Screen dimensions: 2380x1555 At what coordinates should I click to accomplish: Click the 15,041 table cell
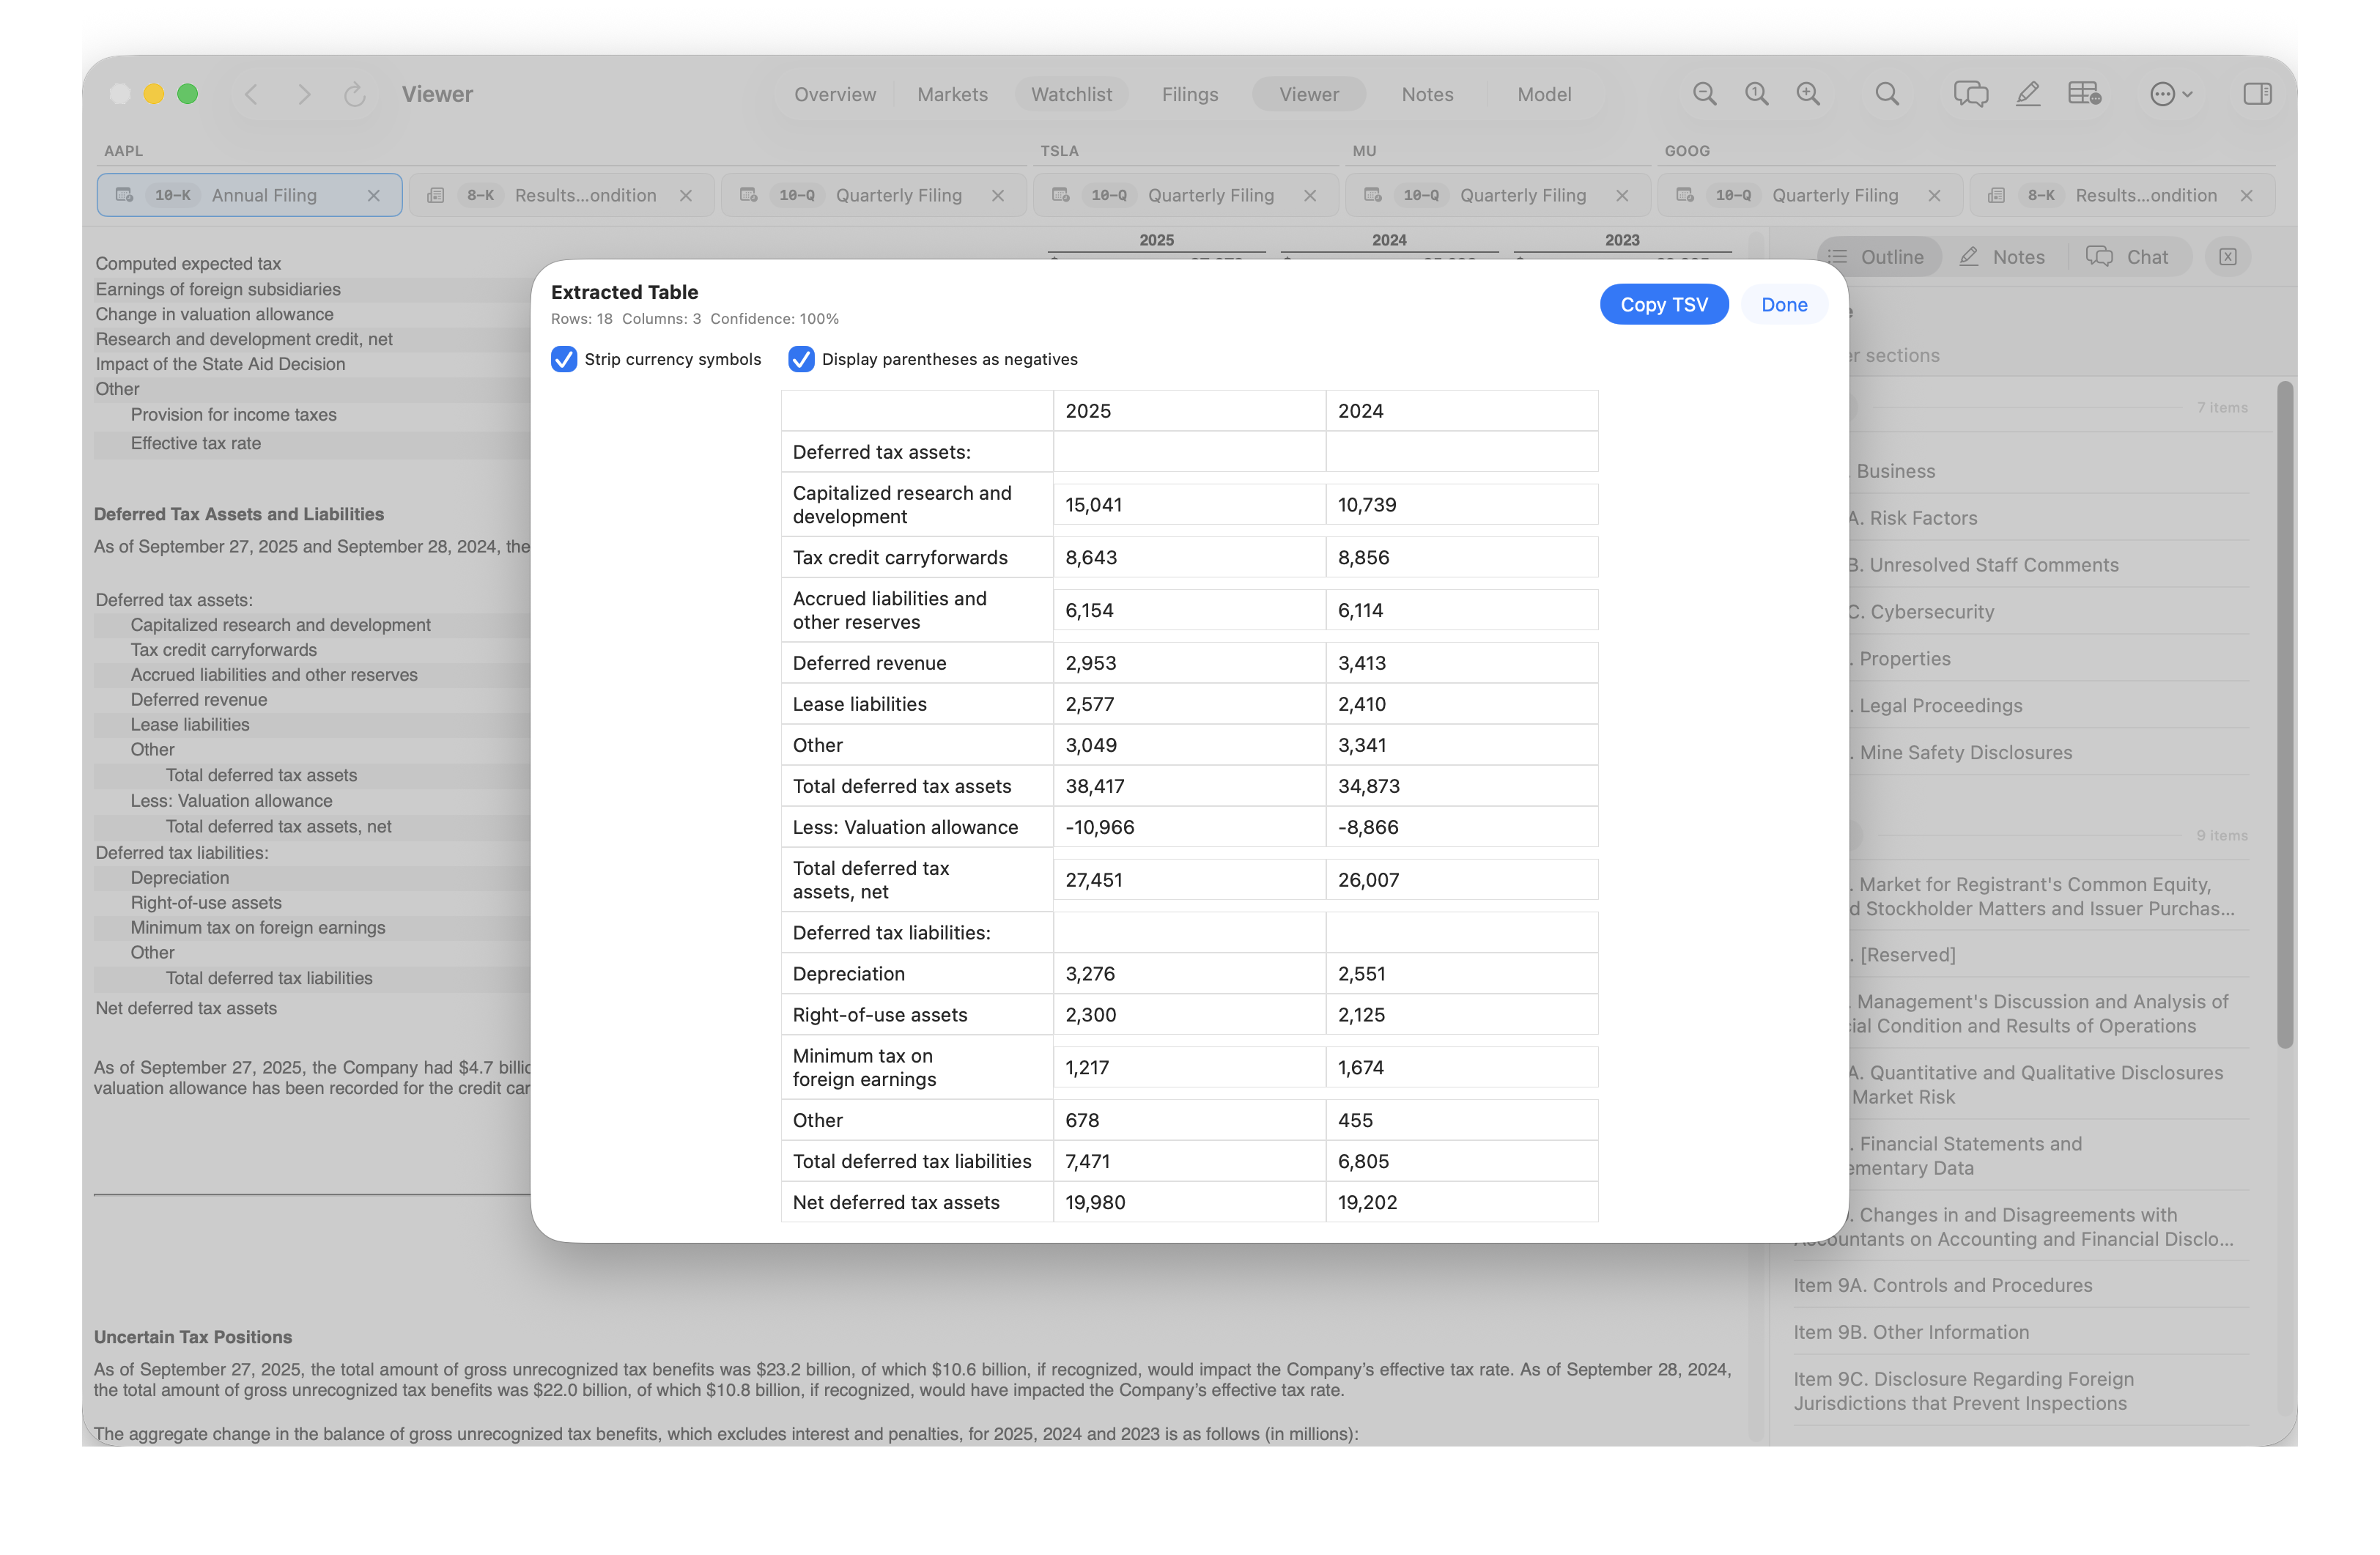(1189, 505)
